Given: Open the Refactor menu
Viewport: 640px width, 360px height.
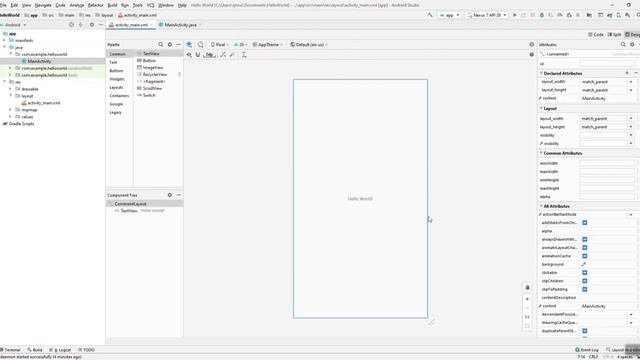Looking at the screenshot, I should click(96, 5).
